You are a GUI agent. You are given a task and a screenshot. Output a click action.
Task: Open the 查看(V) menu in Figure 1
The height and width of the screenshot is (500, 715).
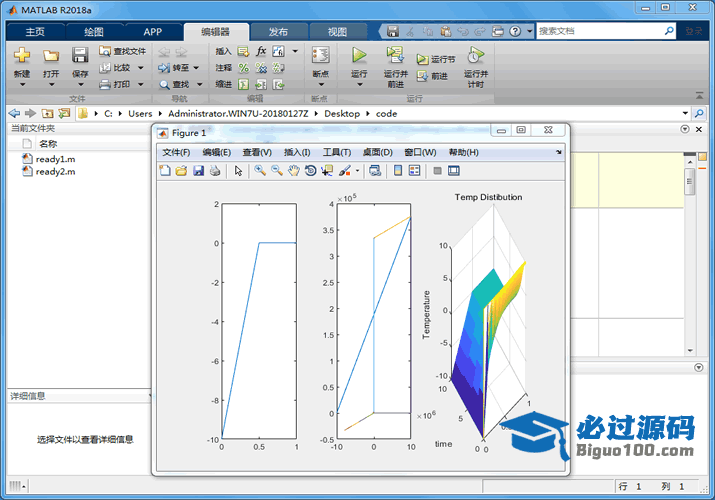click(257, 152)
